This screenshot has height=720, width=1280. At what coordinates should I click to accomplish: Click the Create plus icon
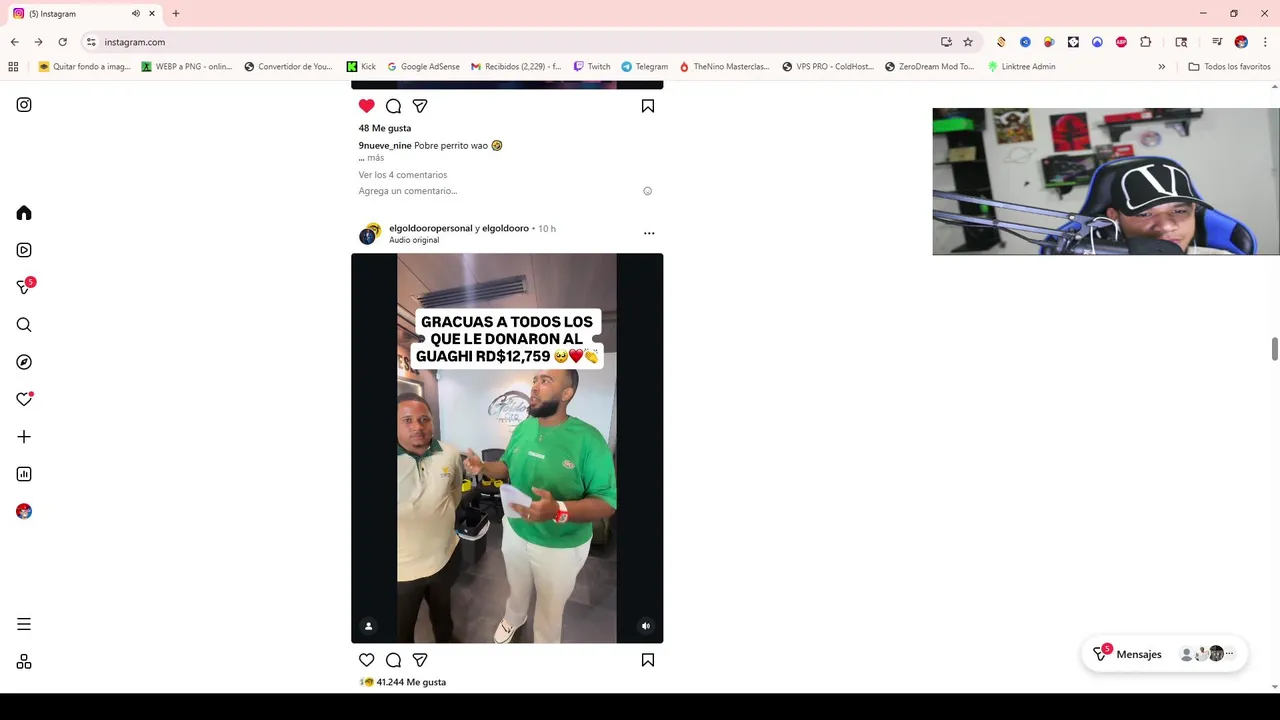pyautogui.click(x=24, y=437)
